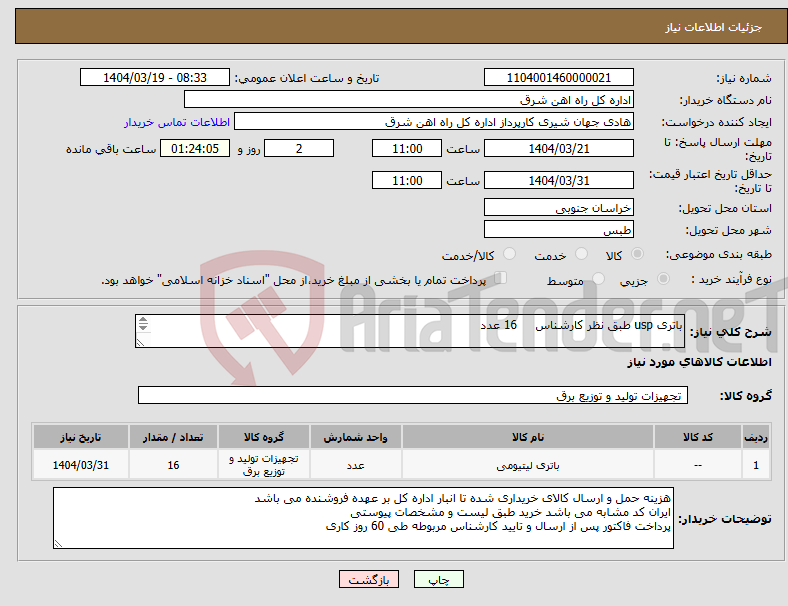
Task: Click the announcement date 1404/03/19 - 08:33 field
Action: pyautogui.click(x=155, y=78)
